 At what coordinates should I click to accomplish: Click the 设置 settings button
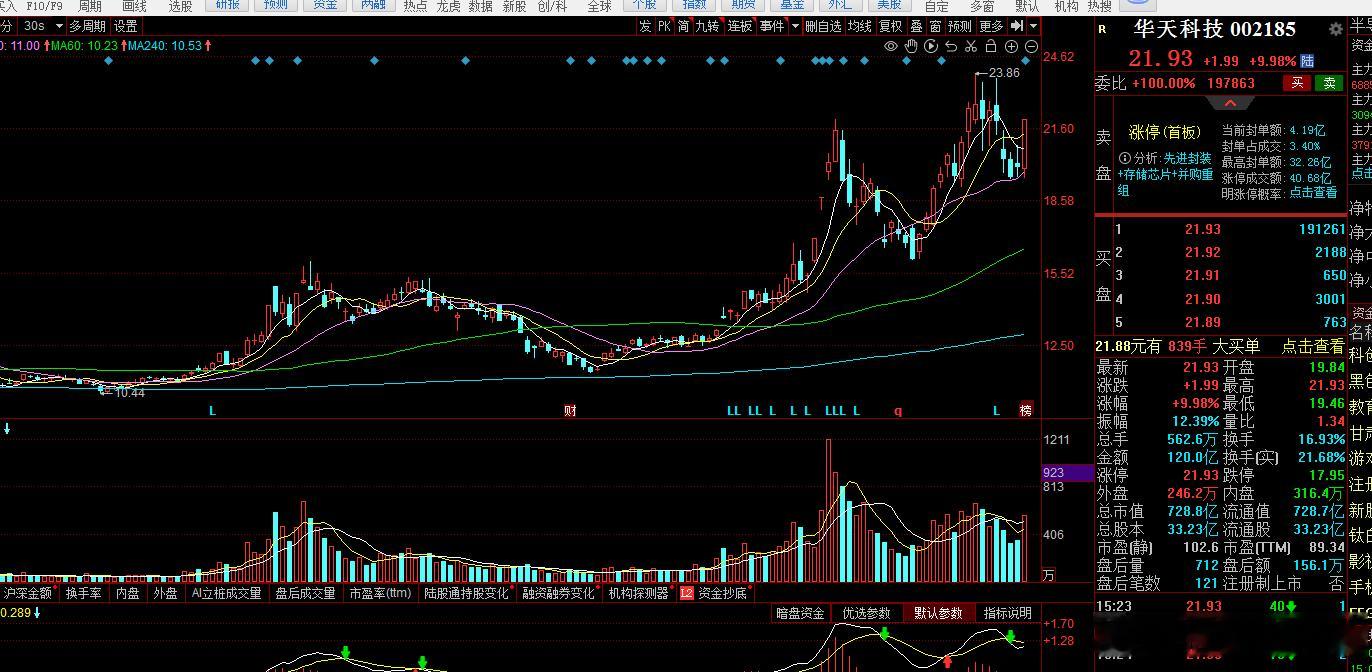coord(125,26)
